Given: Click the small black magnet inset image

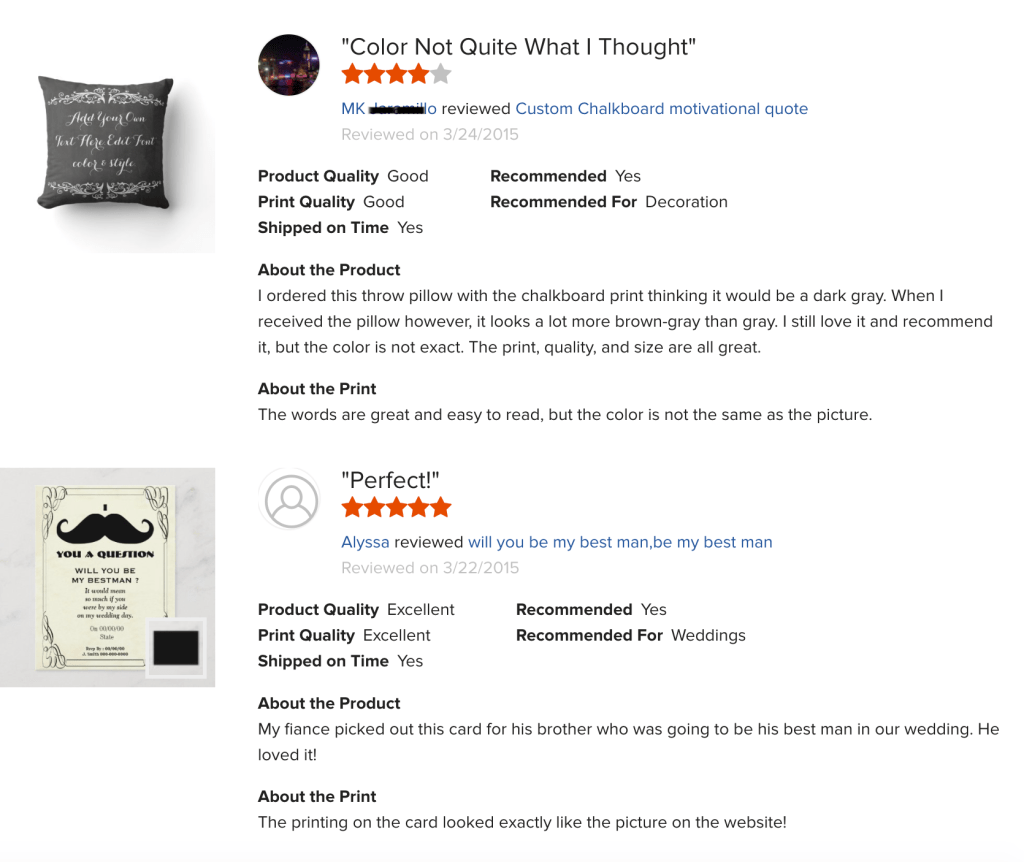Looking at the screenshot, I should (x=176, y=648).
